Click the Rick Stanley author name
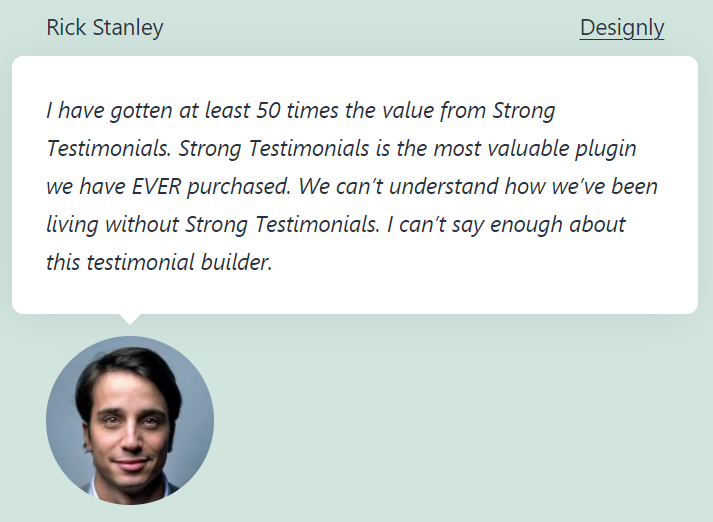This screenshot has height=522, width=713. point(105,27)
